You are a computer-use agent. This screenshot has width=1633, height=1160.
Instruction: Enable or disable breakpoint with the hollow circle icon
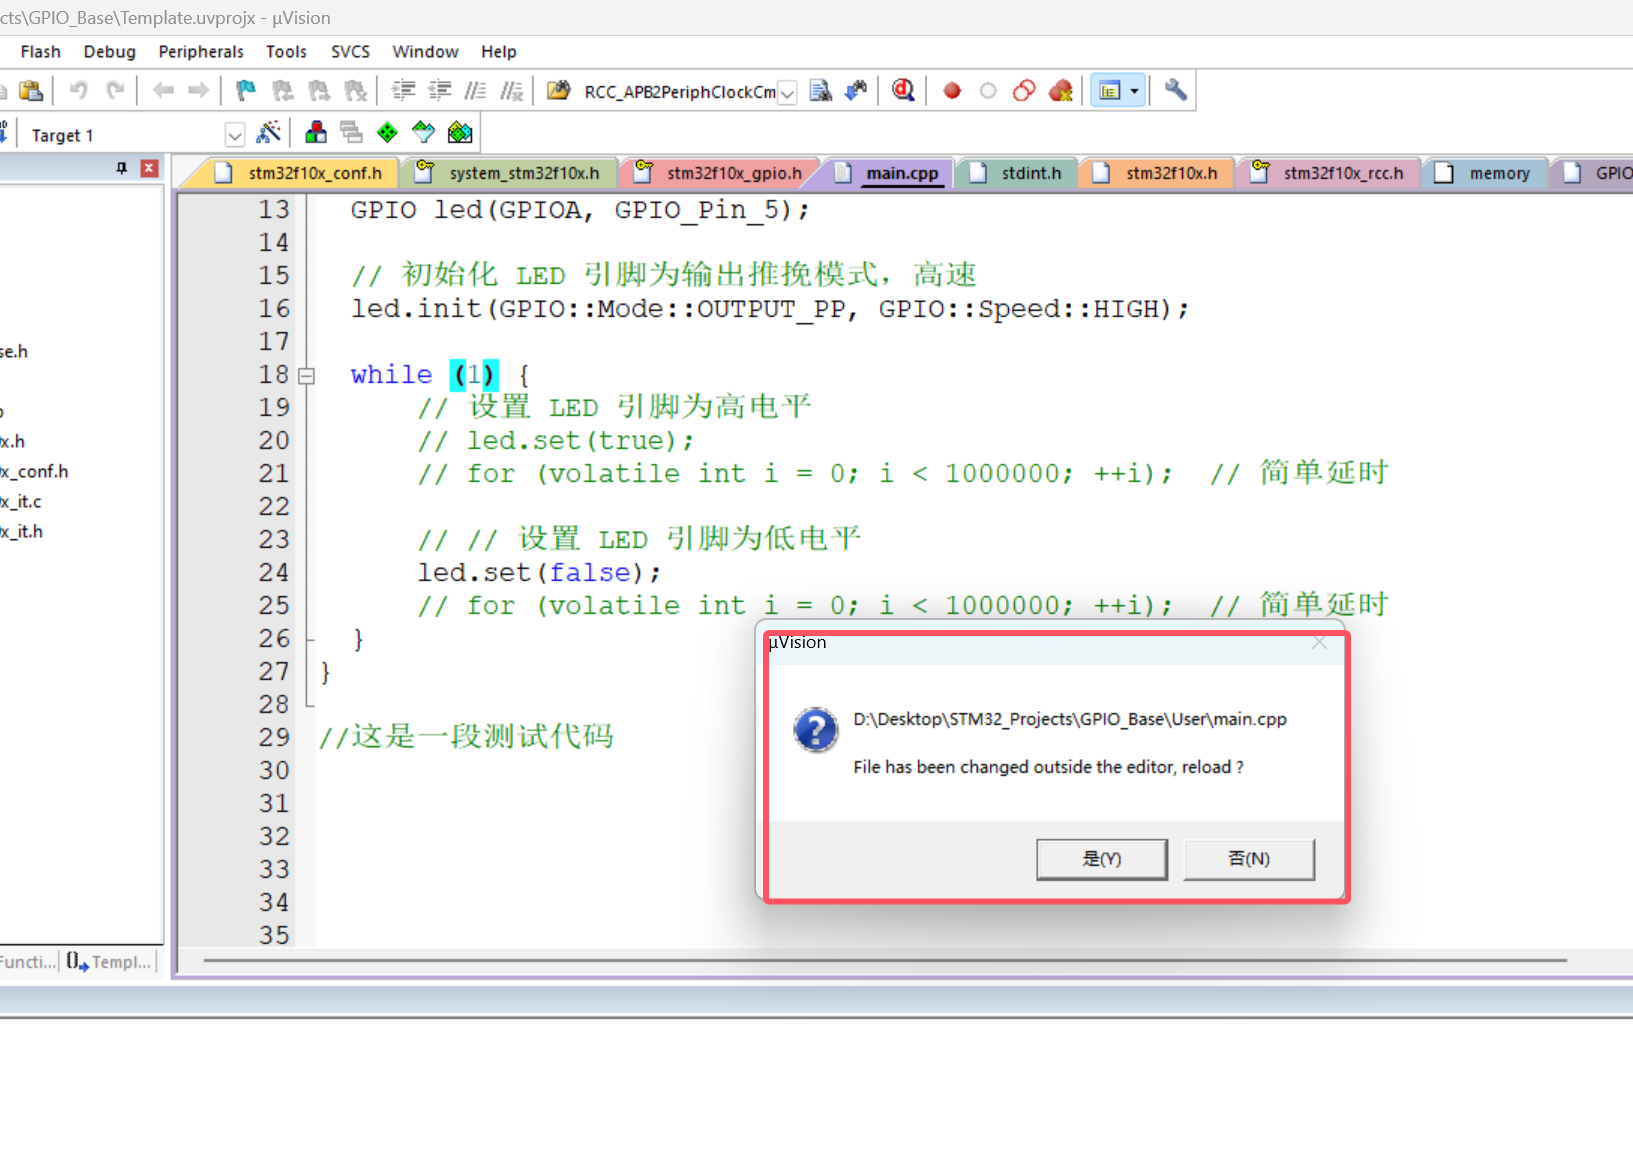tap(988, 91)
